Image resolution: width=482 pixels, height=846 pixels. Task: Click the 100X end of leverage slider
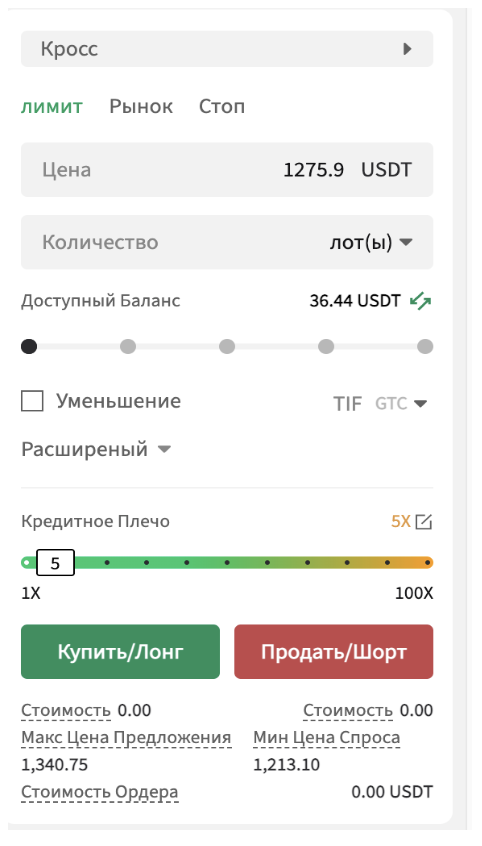pos(427,563)
